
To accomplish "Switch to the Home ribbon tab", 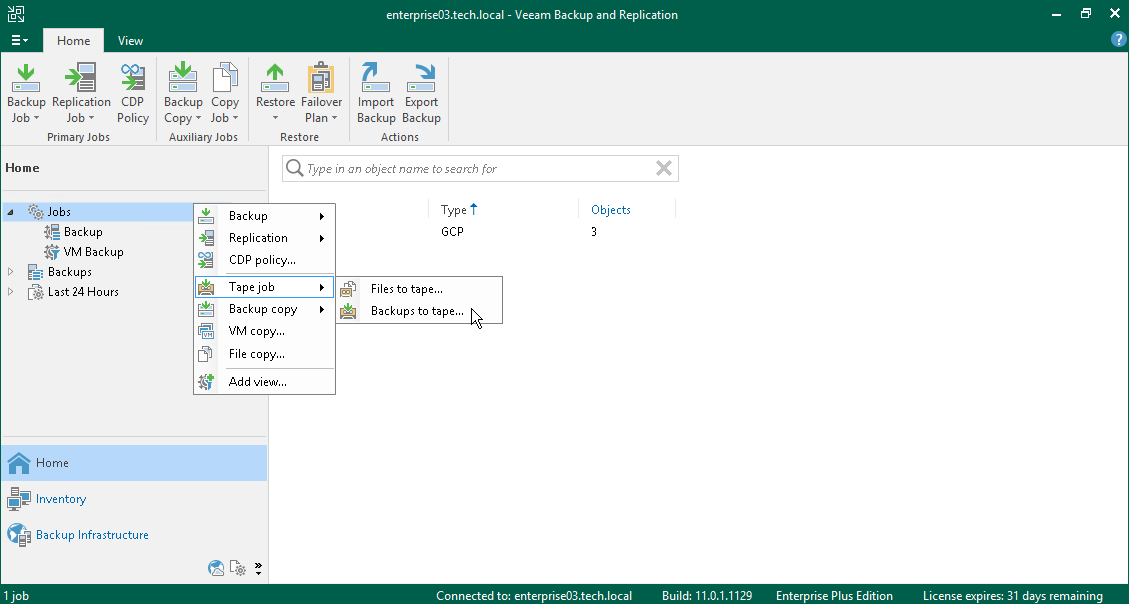I will [x=73, y=40].
